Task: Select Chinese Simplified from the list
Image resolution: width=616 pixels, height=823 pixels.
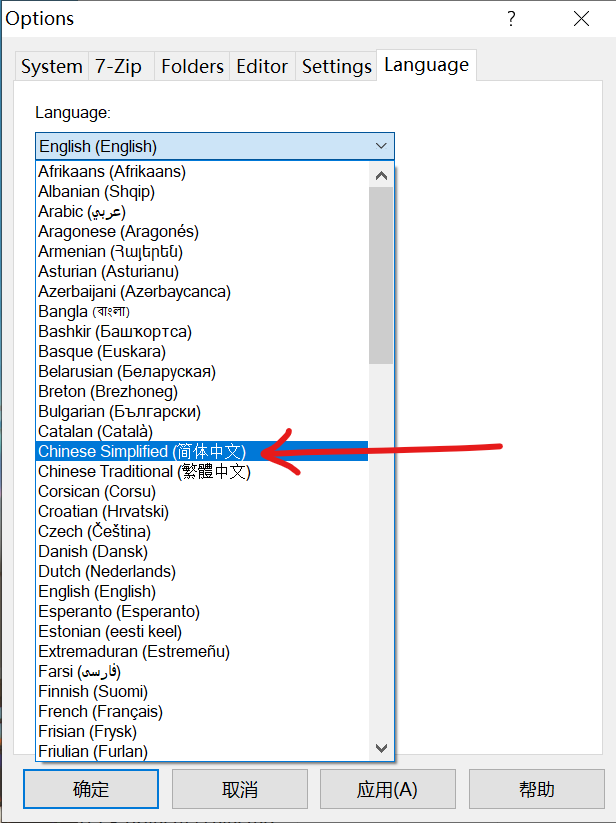Action: [141, 451]
